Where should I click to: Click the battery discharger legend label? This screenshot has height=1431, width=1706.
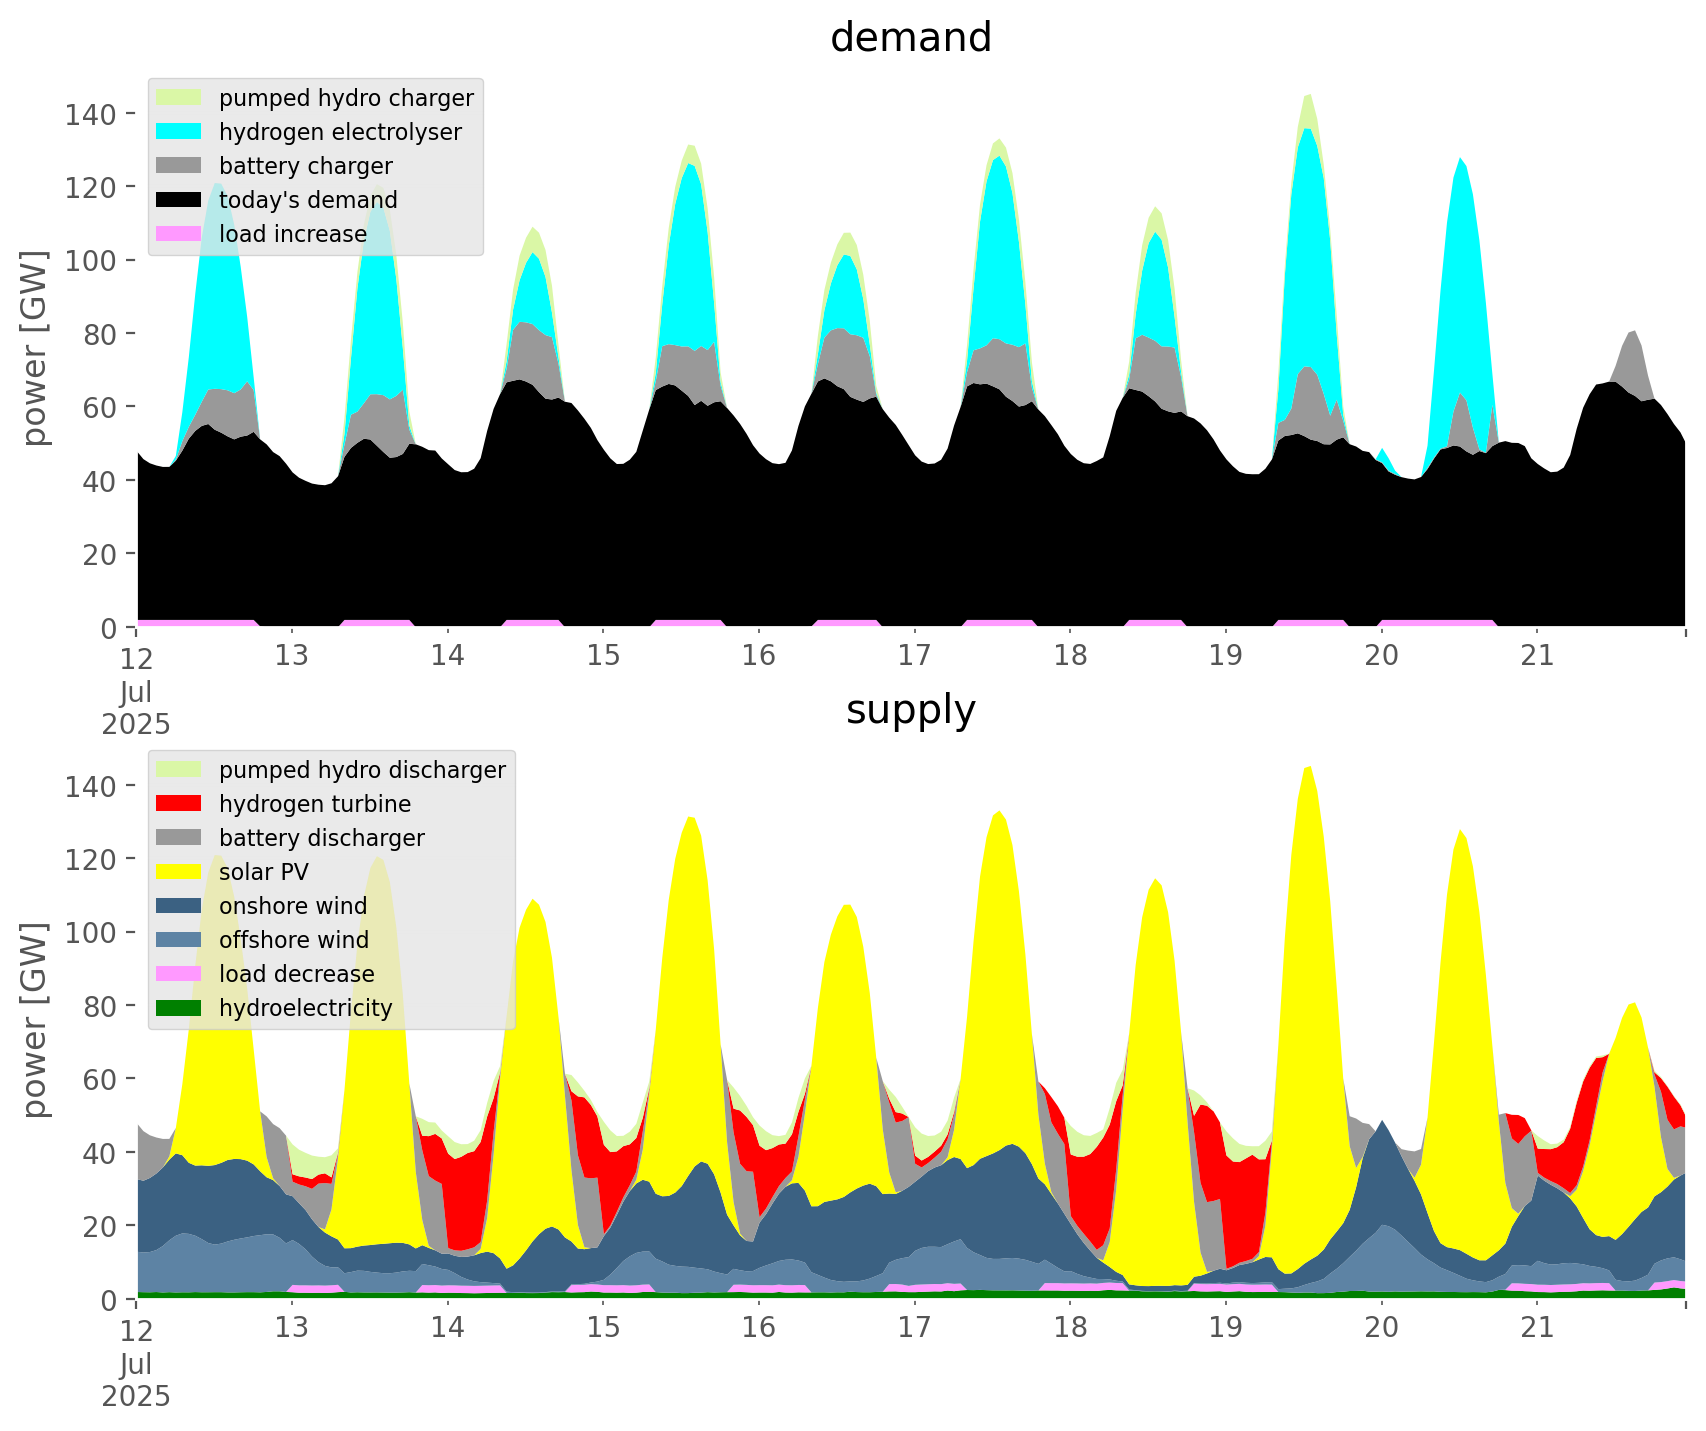tap(321, 838)
